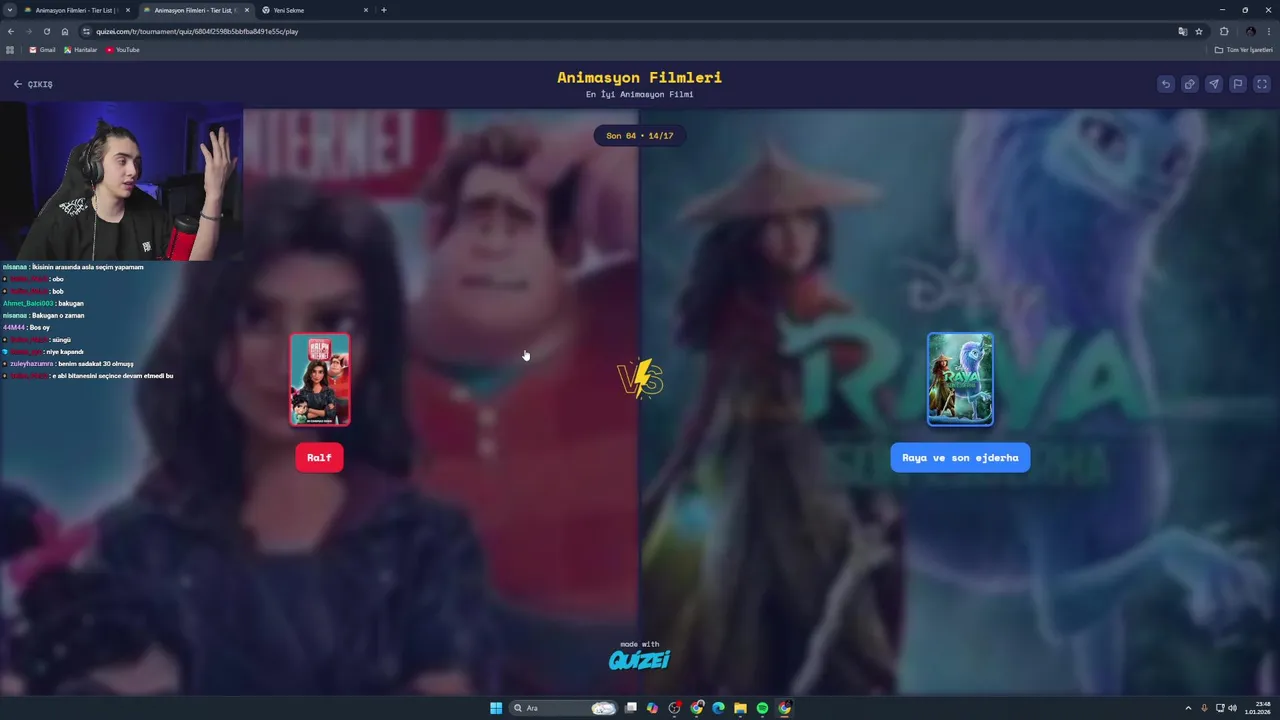Screen dimensions: 1280x720
Task: Bookmark this page with the star icon
Action: pyautogui.click(x=1198, y=31)
